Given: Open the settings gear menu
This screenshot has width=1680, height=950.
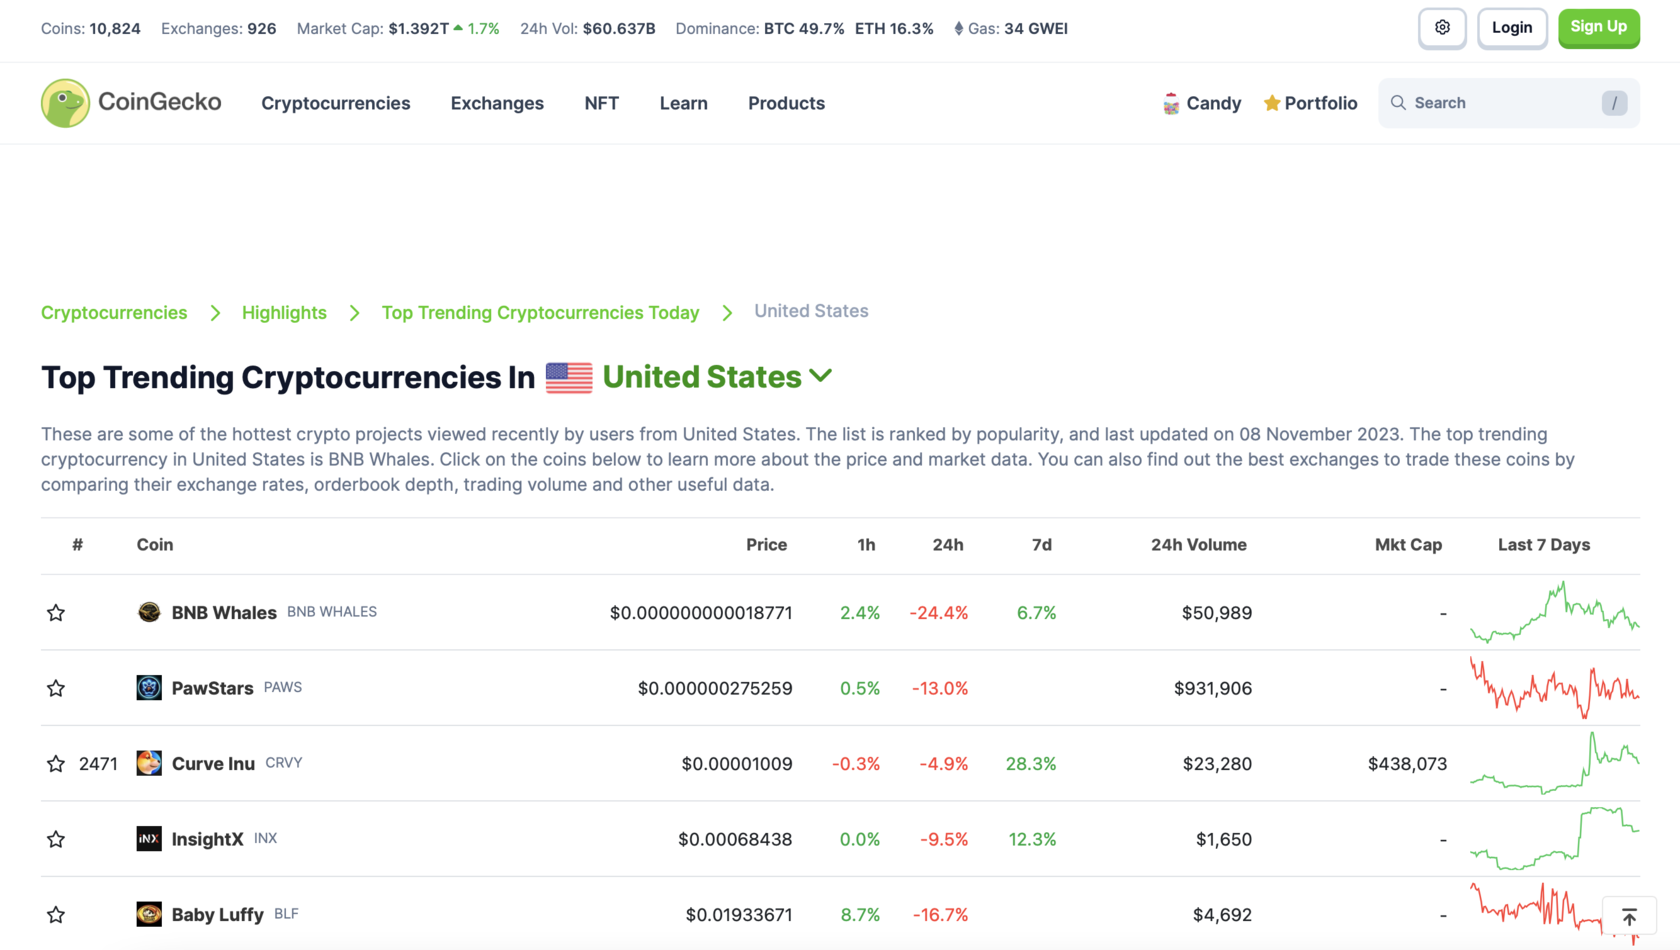Looking at the screenshot, I should (1442, 28).
